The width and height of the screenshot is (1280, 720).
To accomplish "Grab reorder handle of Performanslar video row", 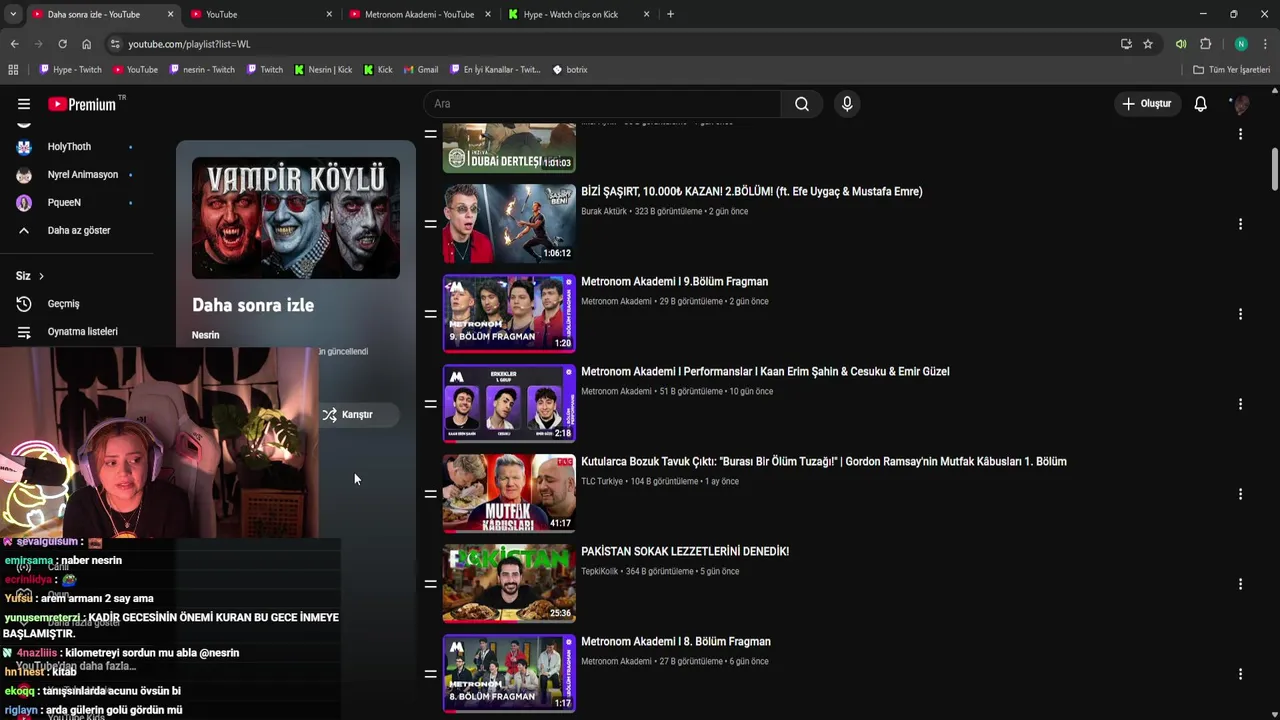I will click(x=430, y=404).
